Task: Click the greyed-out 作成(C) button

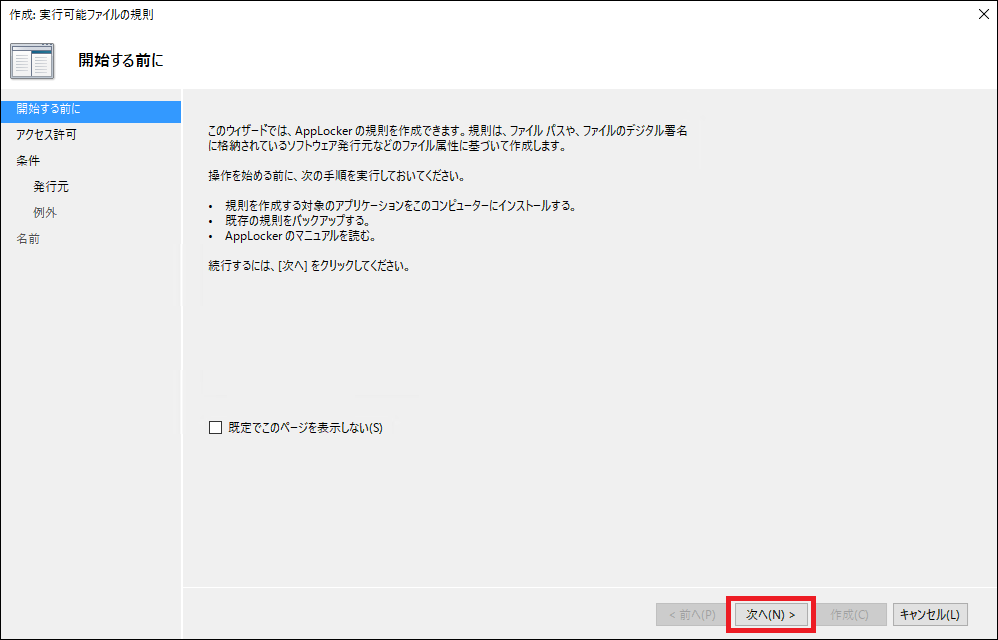Action: [x=849, y=614]
